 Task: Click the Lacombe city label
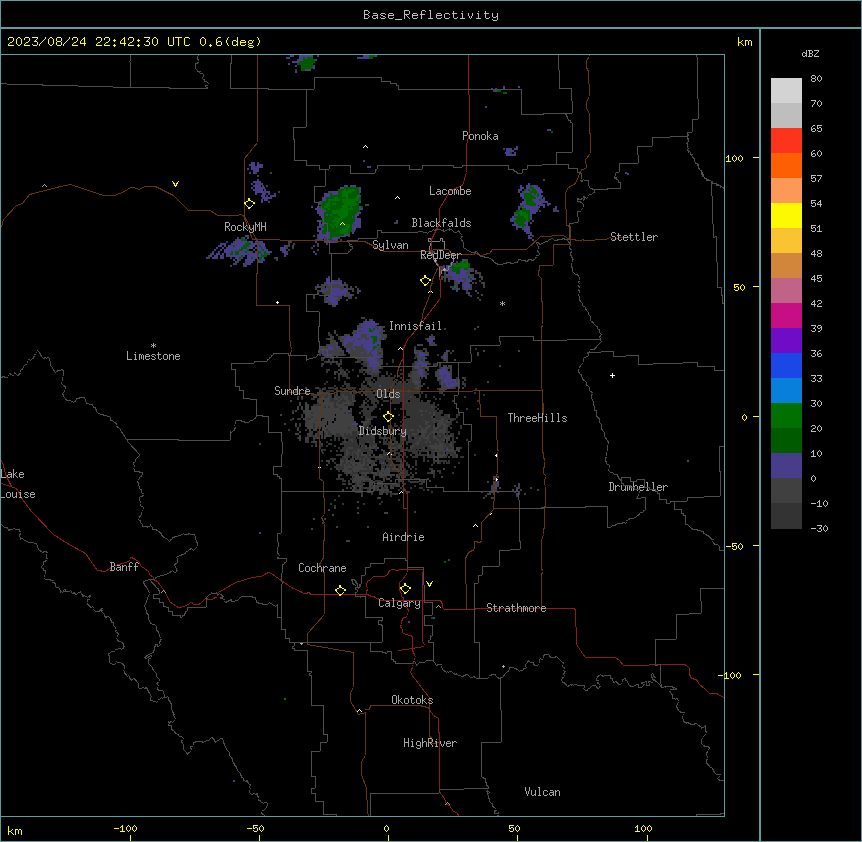point(450,191)
